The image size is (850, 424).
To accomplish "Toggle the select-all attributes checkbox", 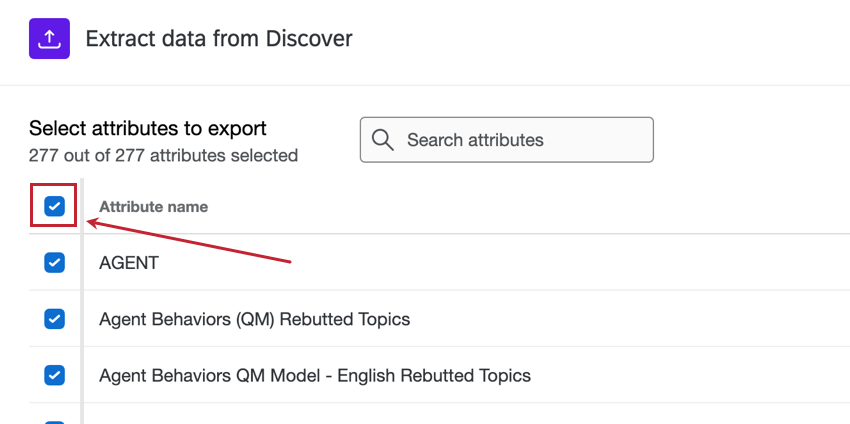I will click(x=54, y=207).
